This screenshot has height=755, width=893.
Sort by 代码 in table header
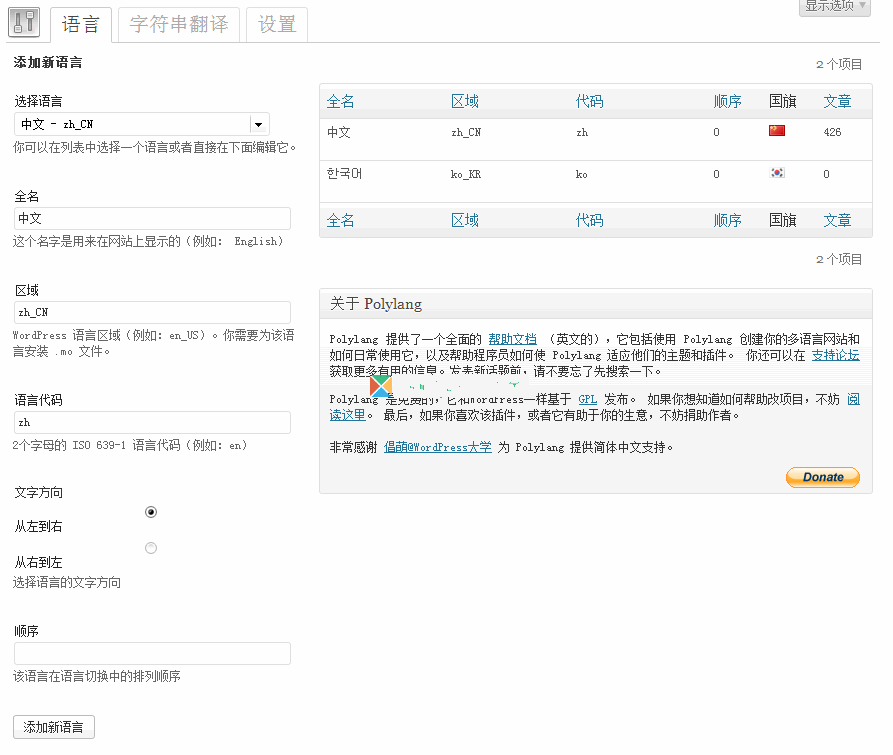coord(589,101)
